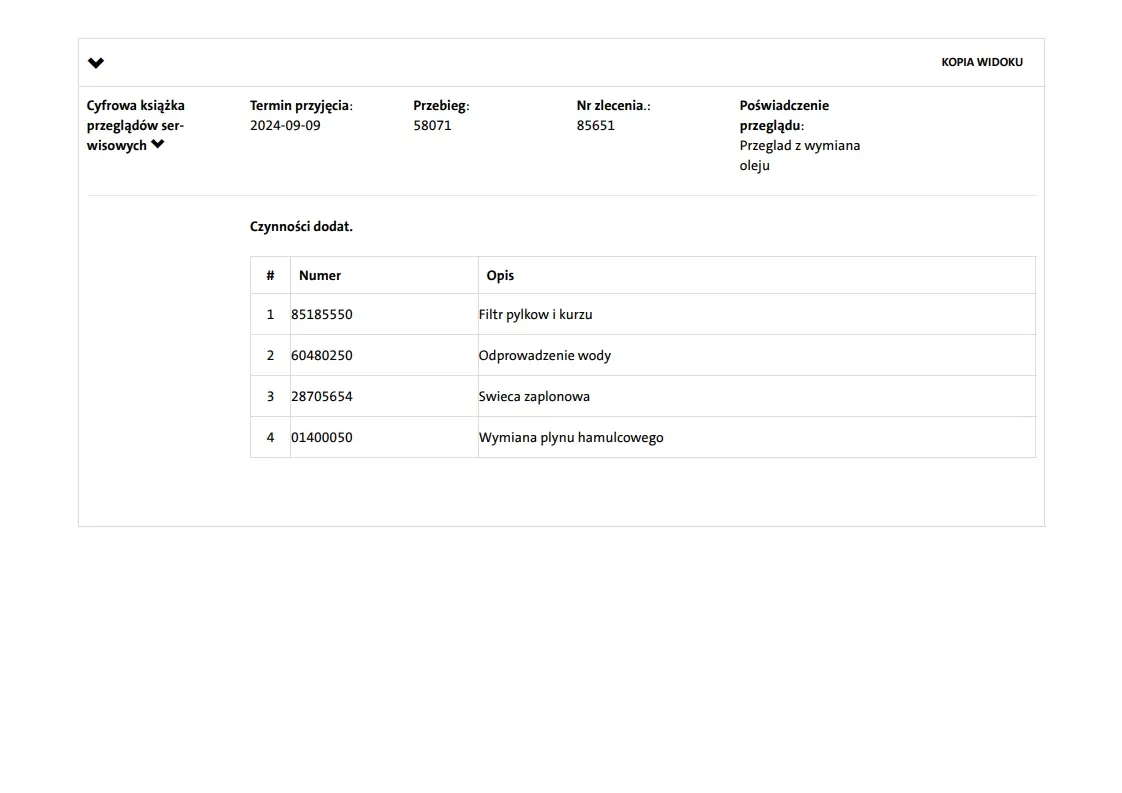
Task: Click the Odprowadzenie wody row description
Action: (544, 355)
